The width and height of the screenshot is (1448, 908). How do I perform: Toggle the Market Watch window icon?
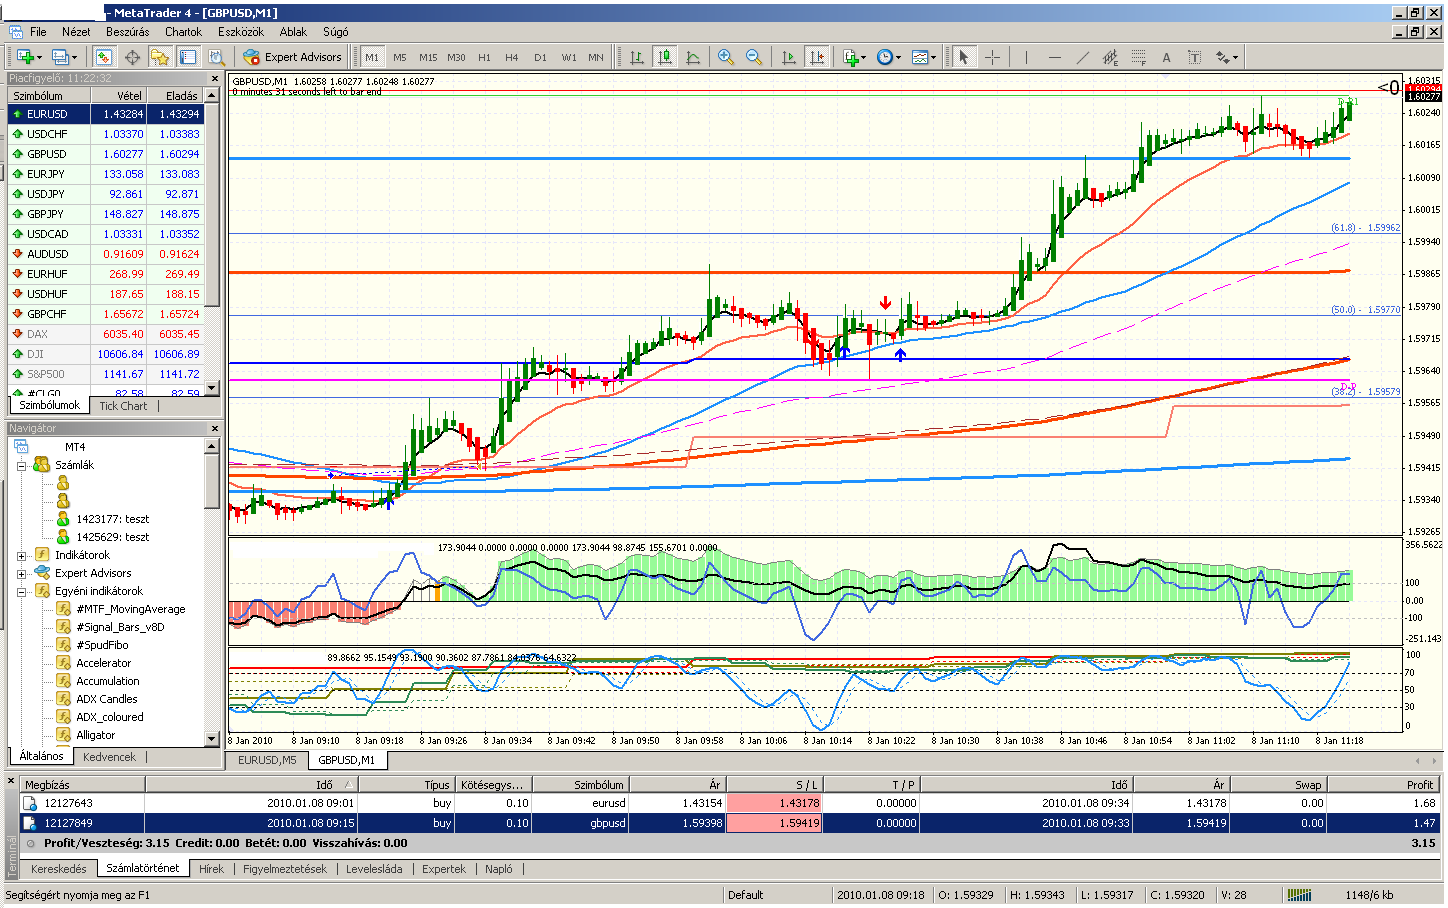point(103,57)
